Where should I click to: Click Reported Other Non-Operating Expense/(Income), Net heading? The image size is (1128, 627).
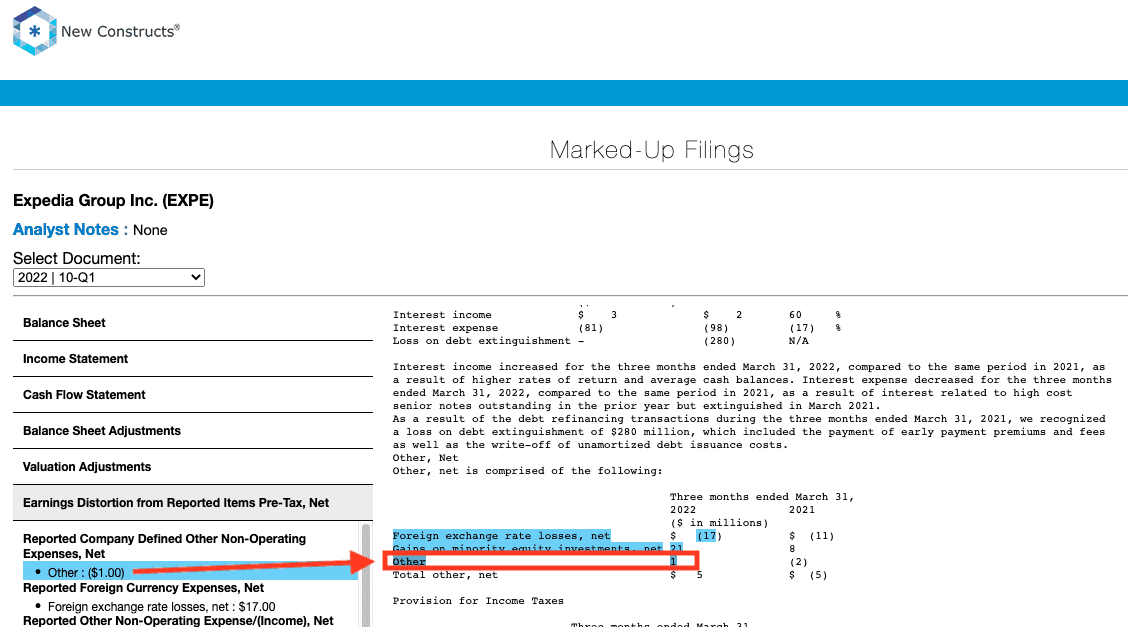[x=178, y=621]
